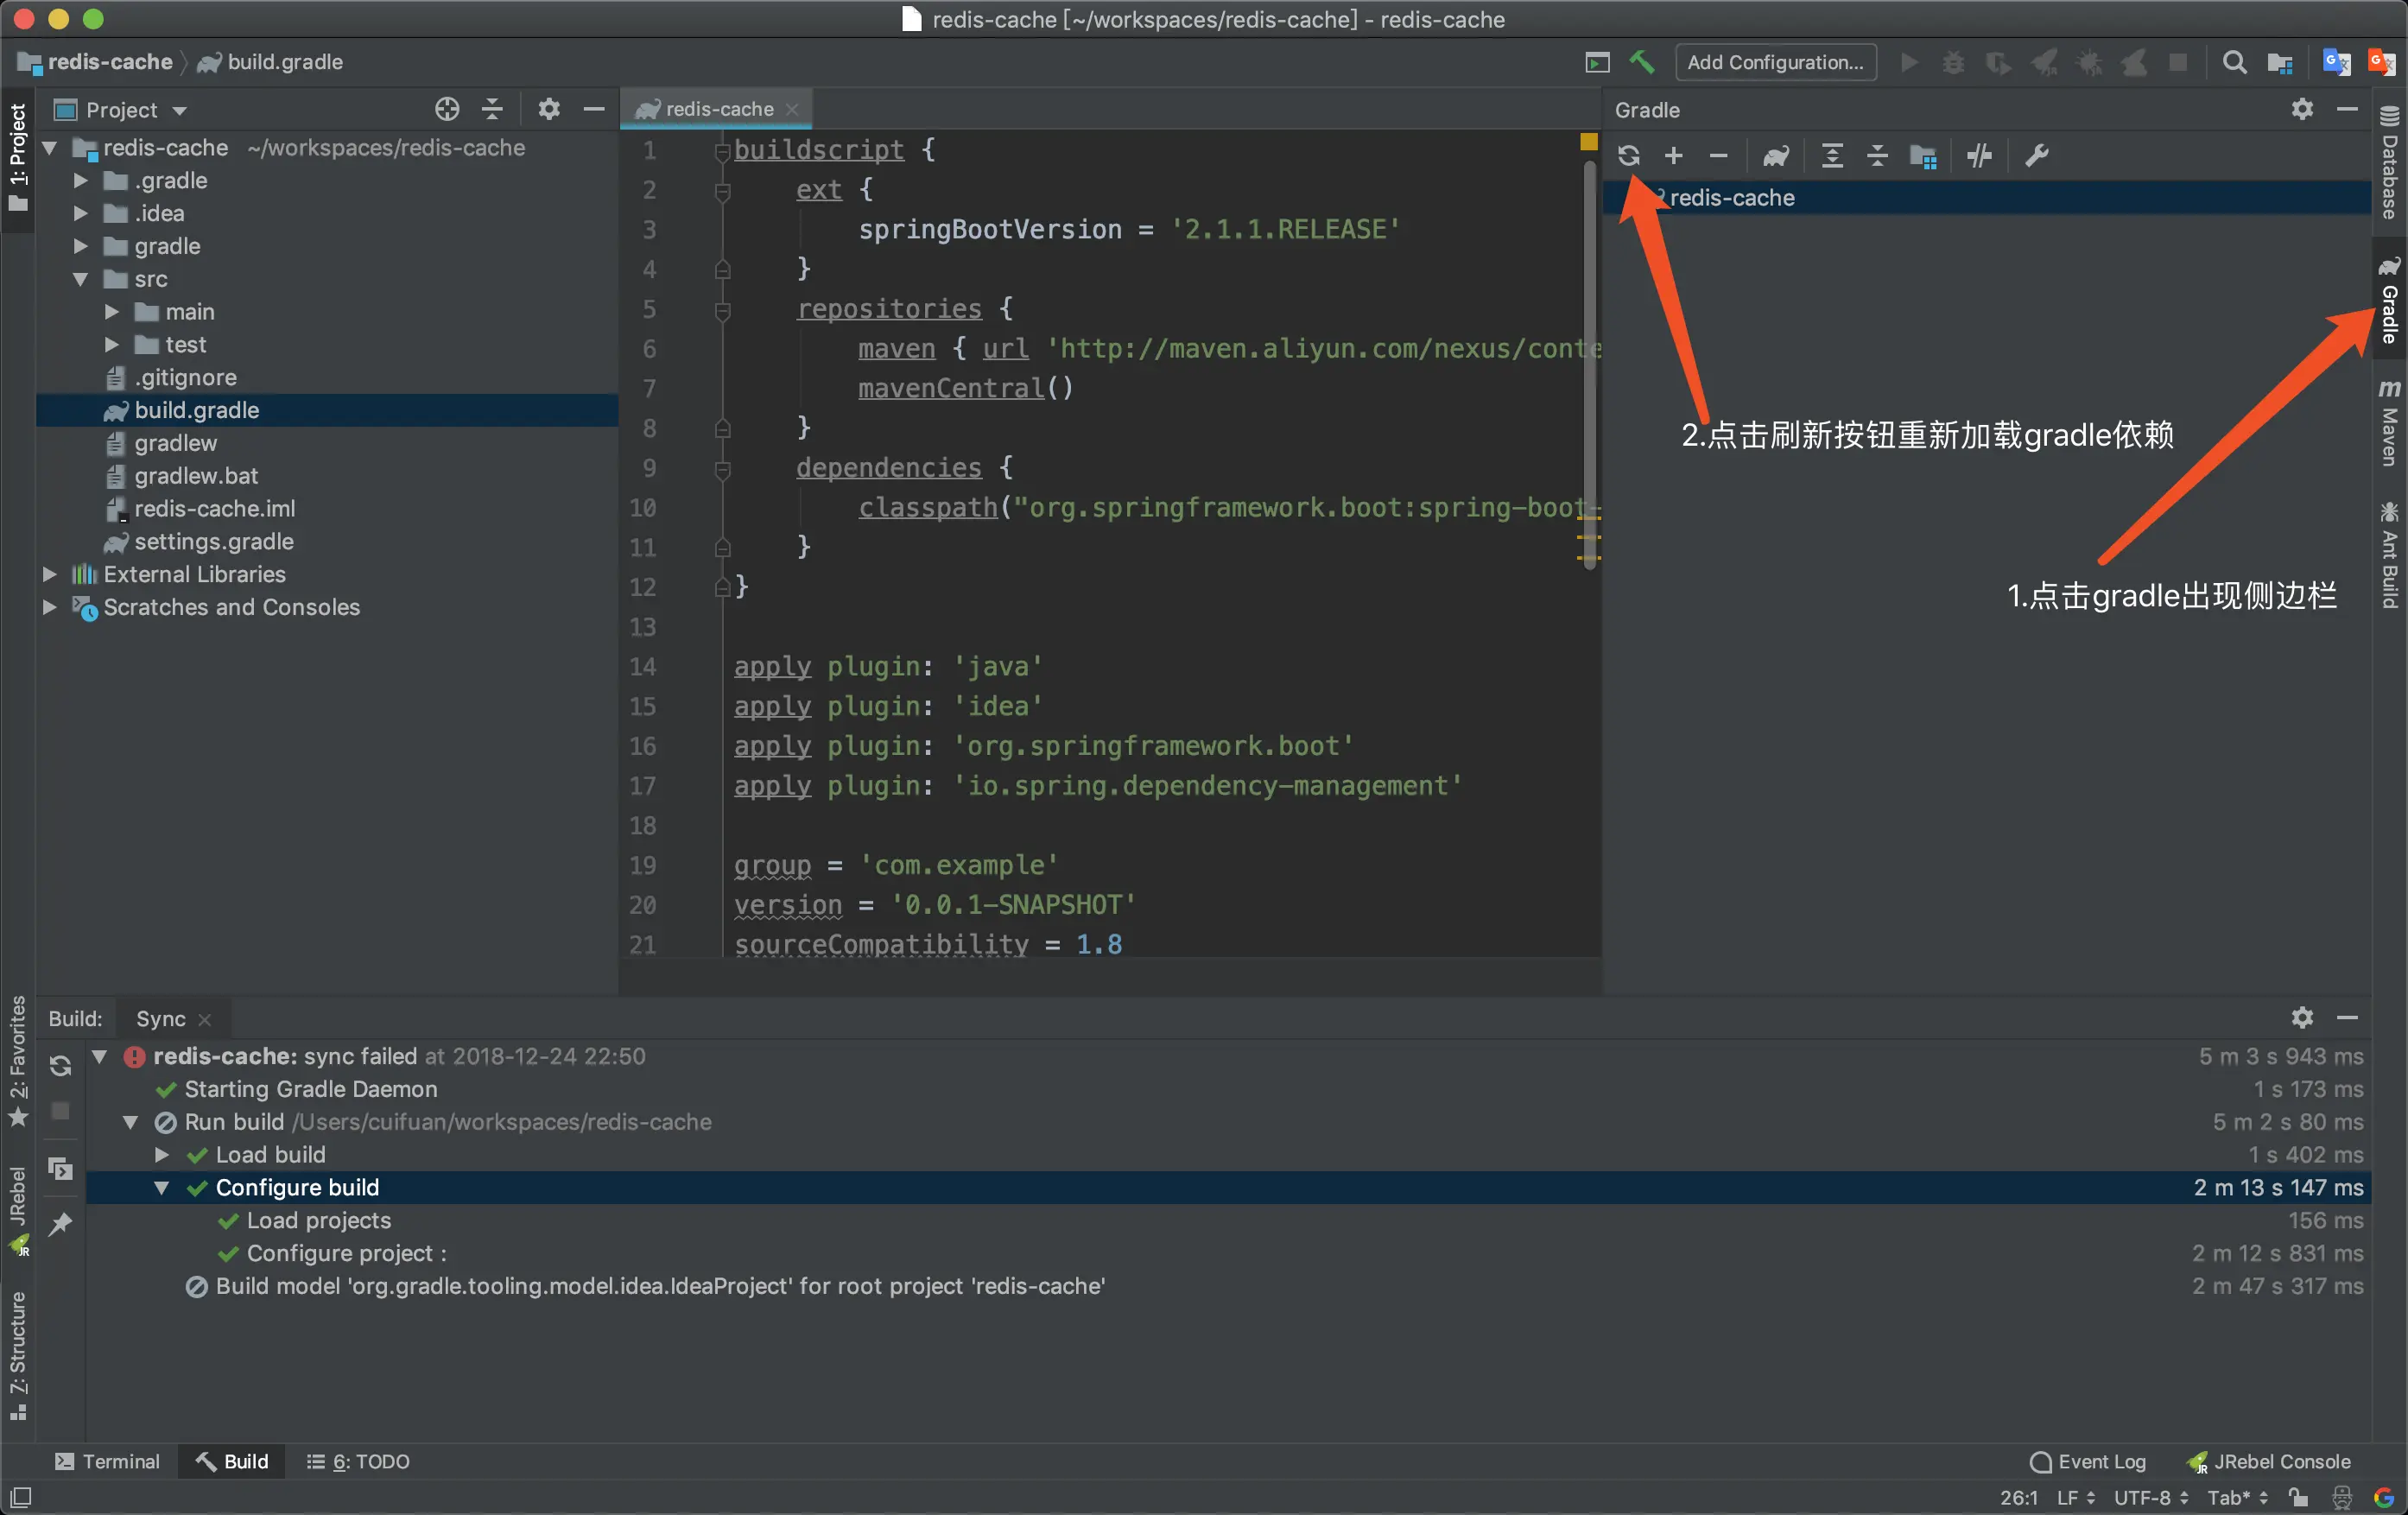Open Gradle settings wrench icon

(x=2036, y=156)
